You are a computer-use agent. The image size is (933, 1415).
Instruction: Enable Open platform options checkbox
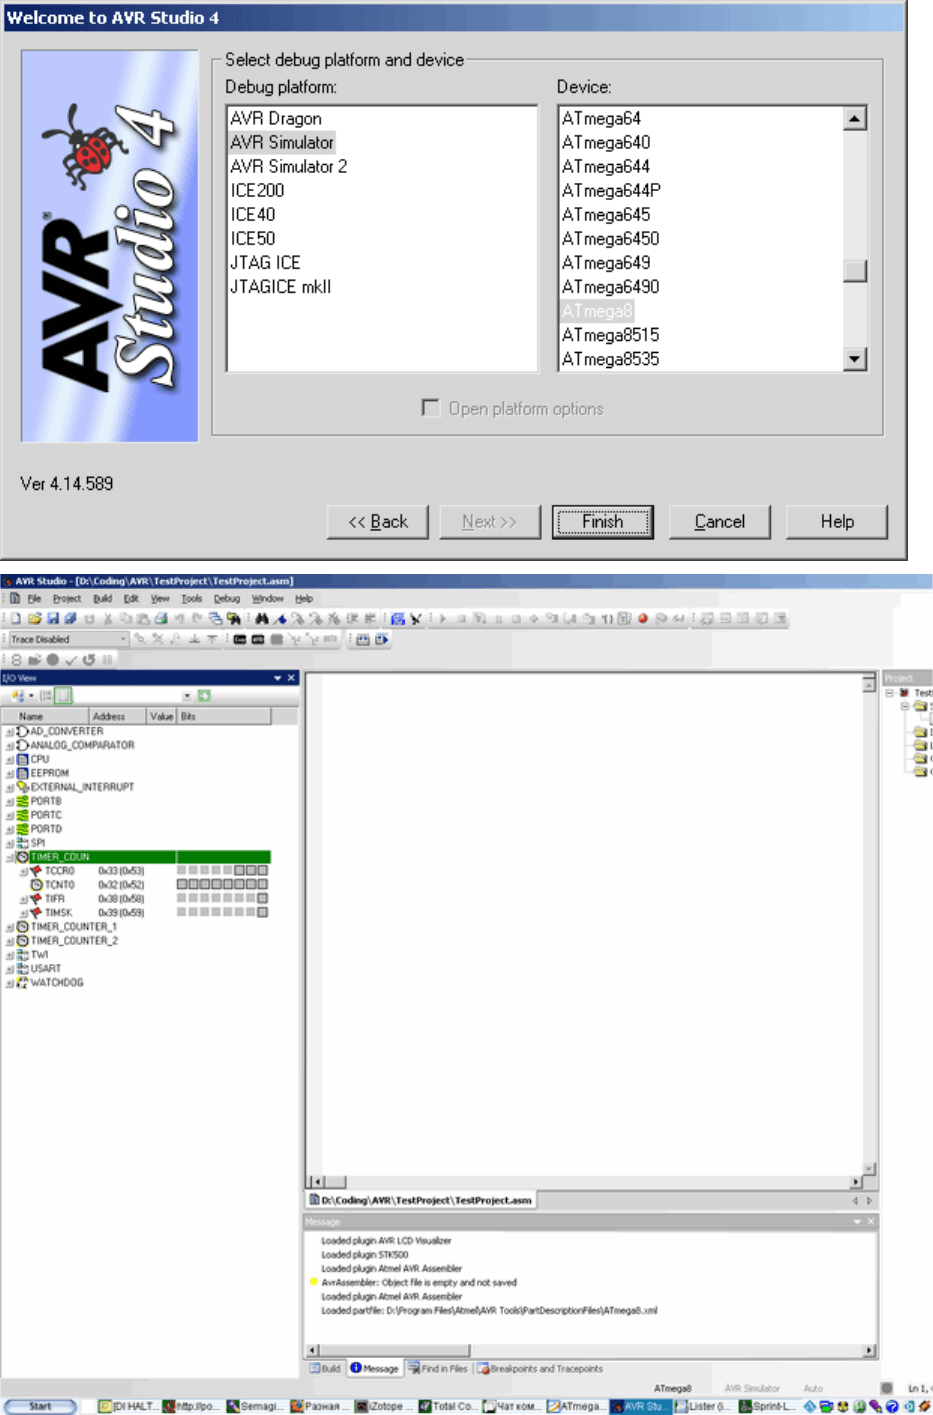click(x=431, y=408)
